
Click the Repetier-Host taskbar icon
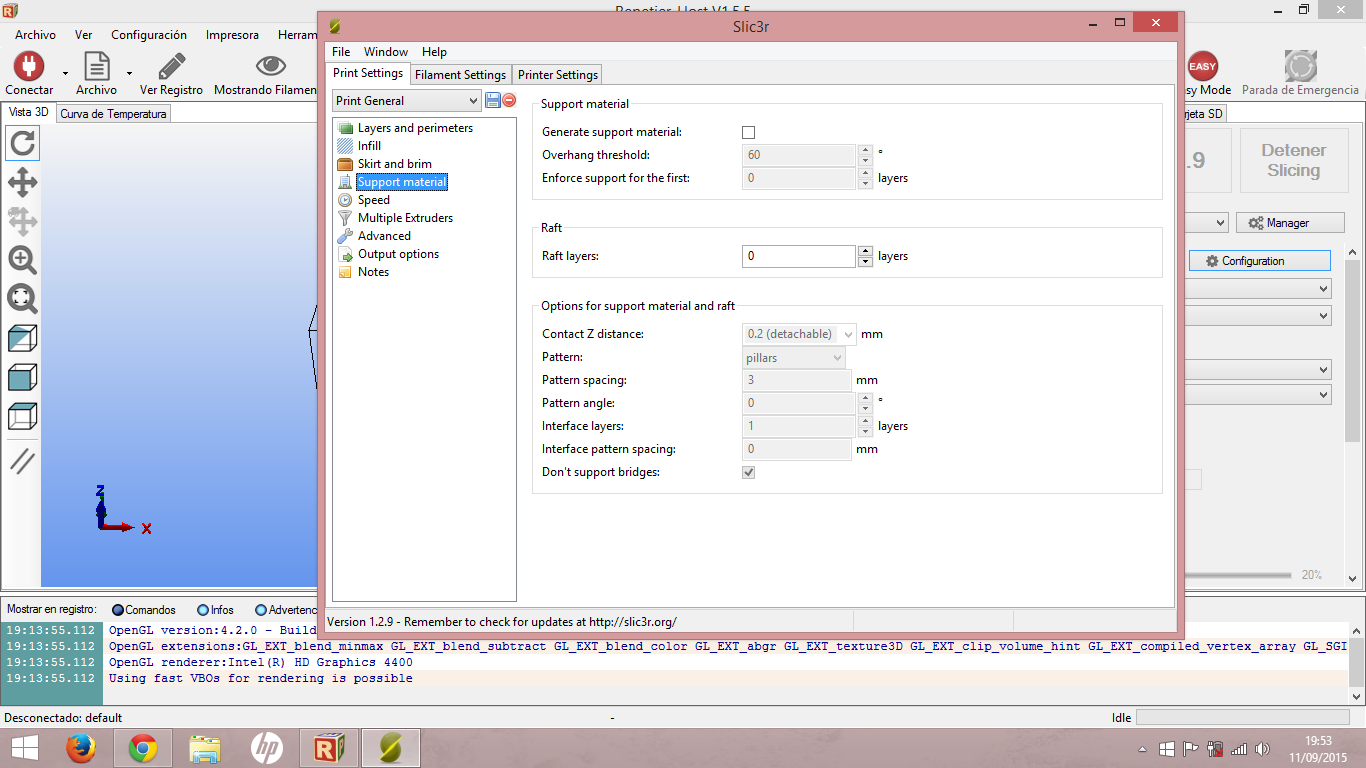pyautogui.click(x=329, y=748)
